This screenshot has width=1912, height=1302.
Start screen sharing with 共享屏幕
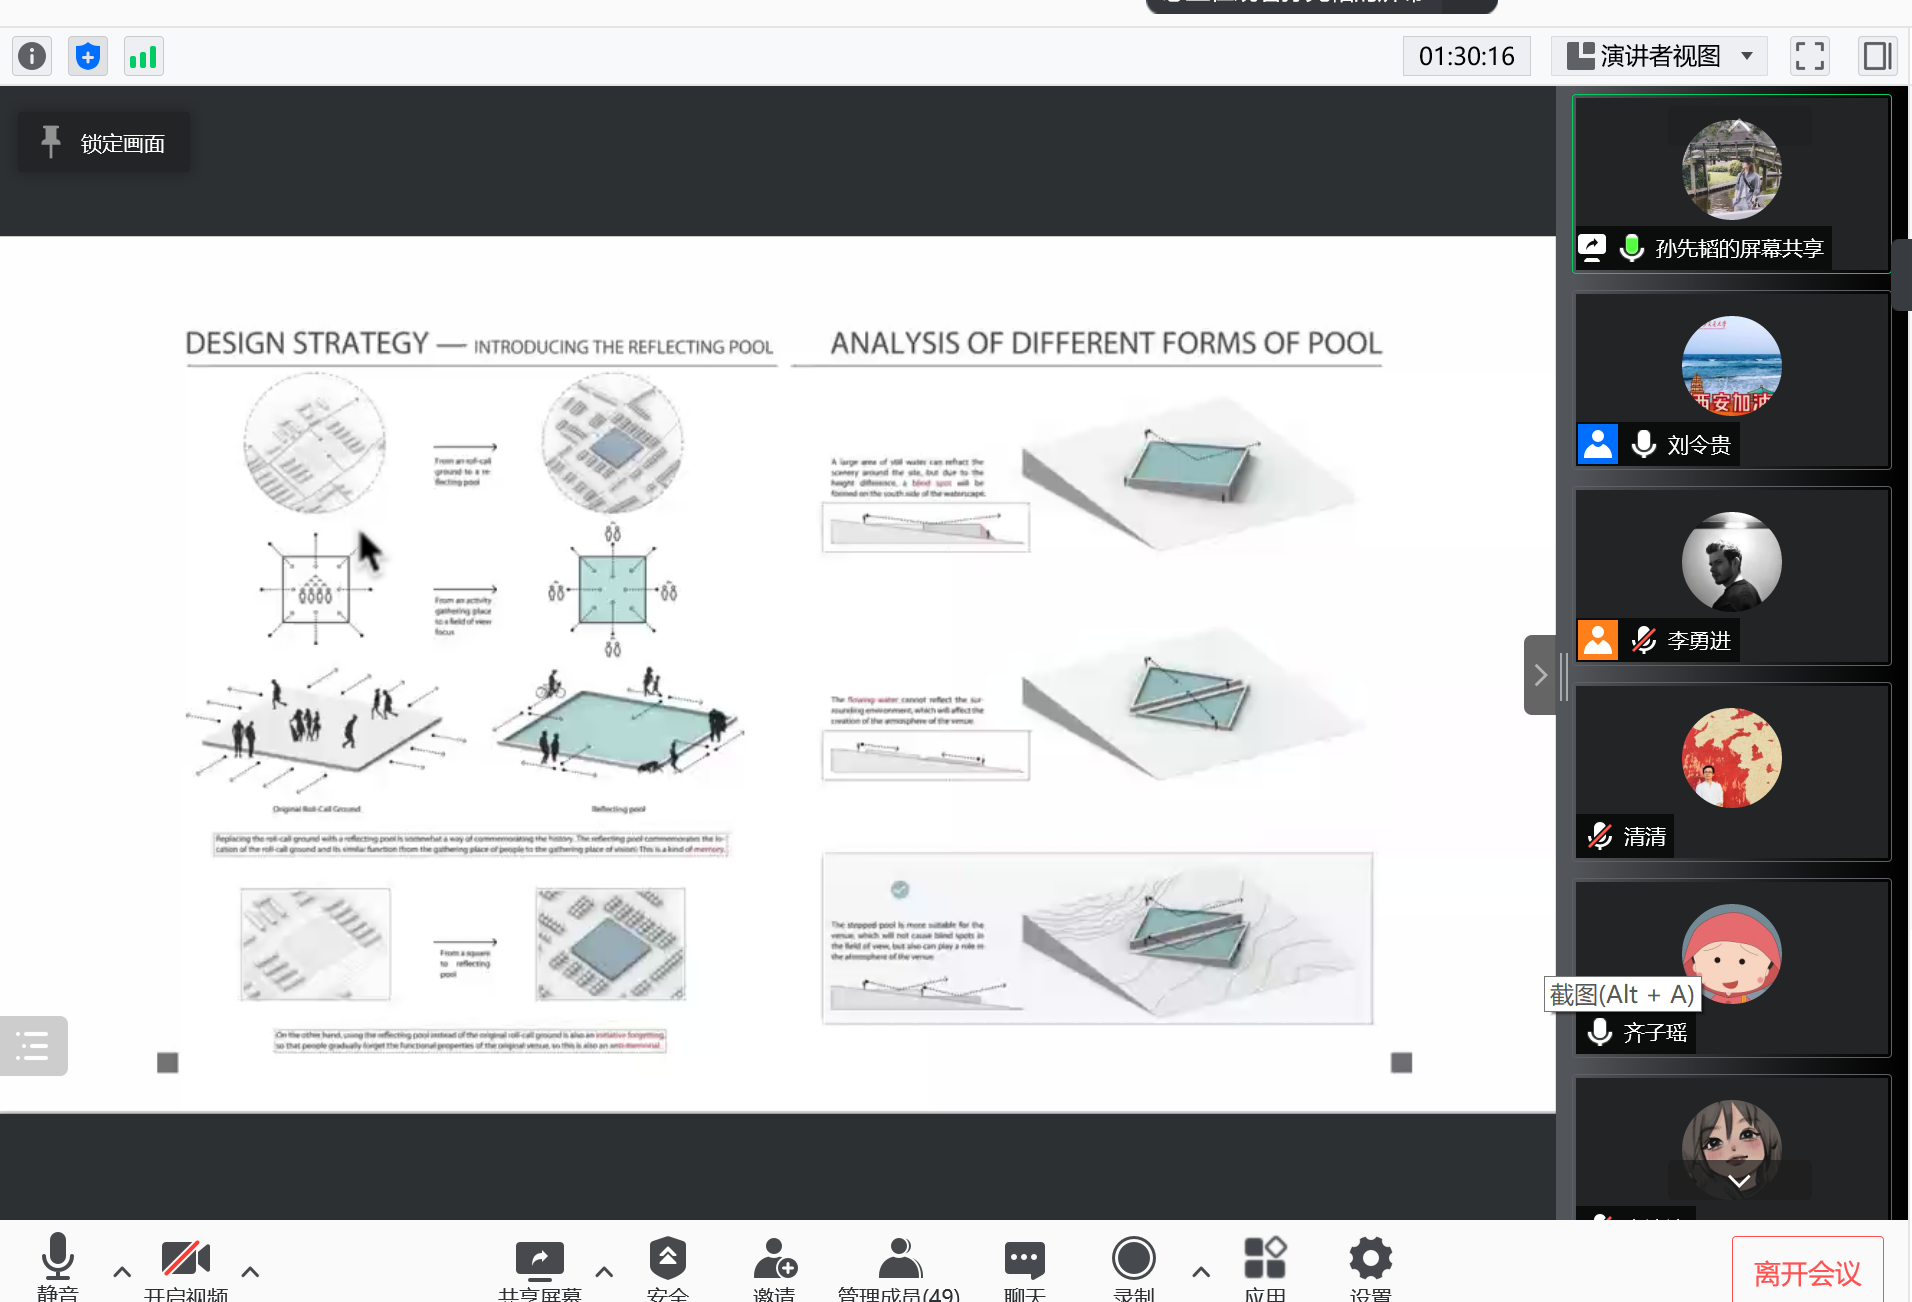tap(539, 1265)
